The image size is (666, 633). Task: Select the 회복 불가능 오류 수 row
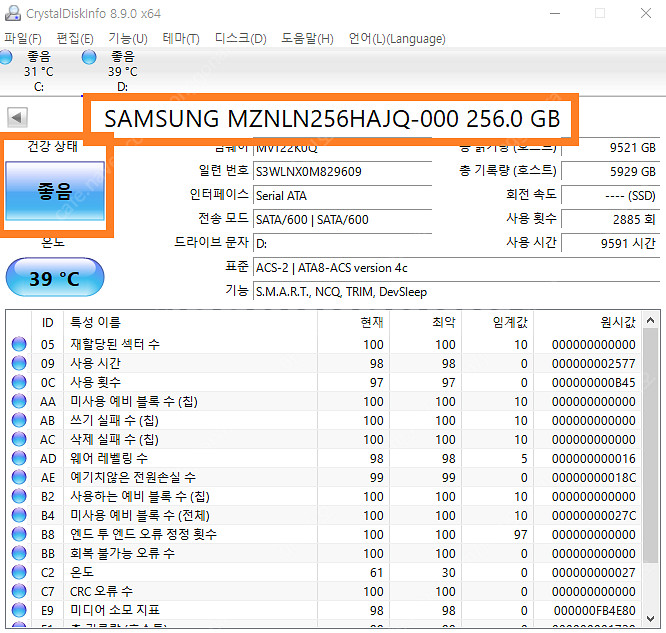pos(324,553)
